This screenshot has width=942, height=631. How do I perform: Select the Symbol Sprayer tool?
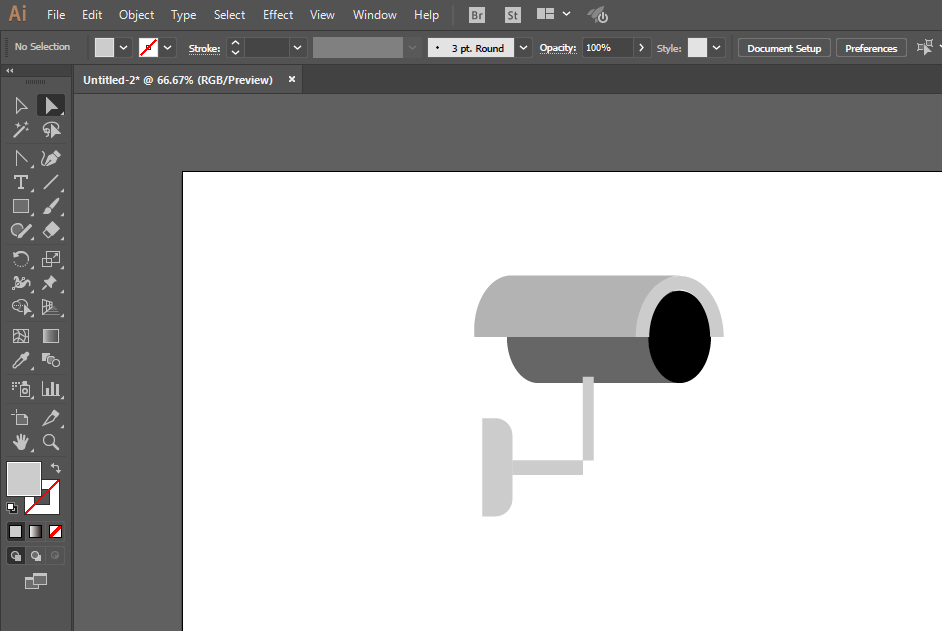click(x=21, y=389)
